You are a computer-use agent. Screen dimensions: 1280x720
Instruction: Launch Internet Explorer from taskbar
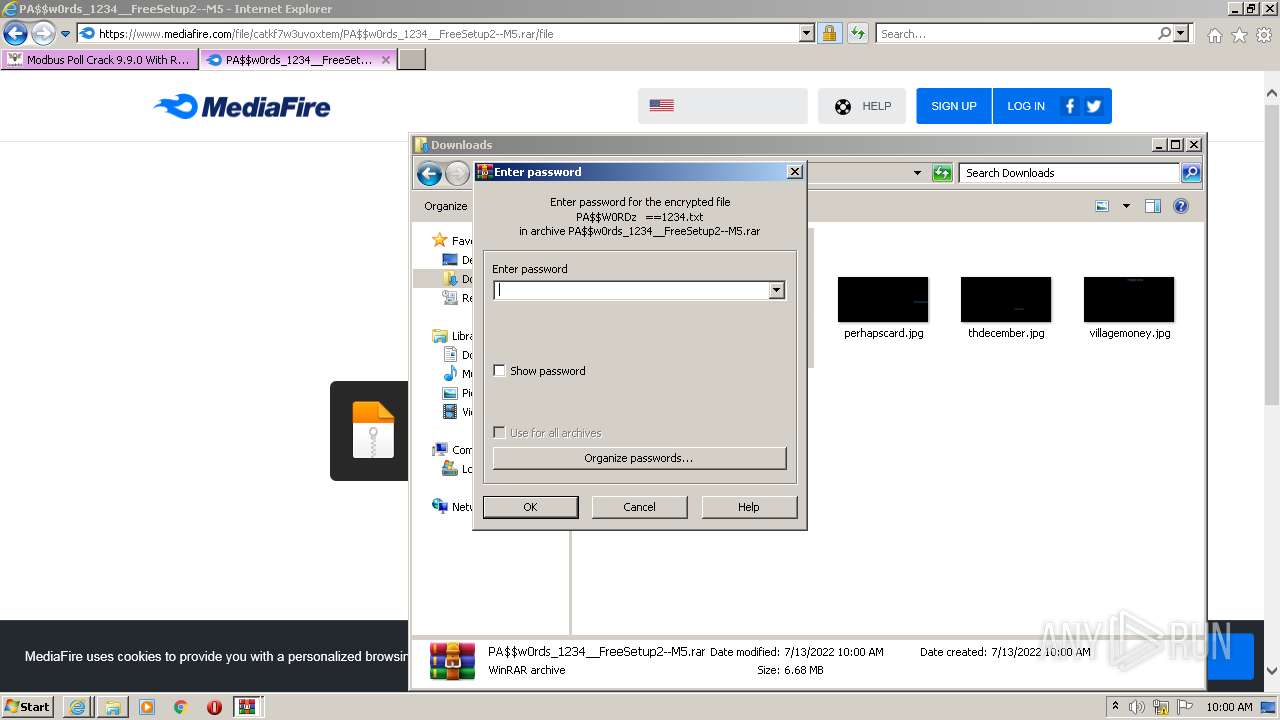point(77,707)
